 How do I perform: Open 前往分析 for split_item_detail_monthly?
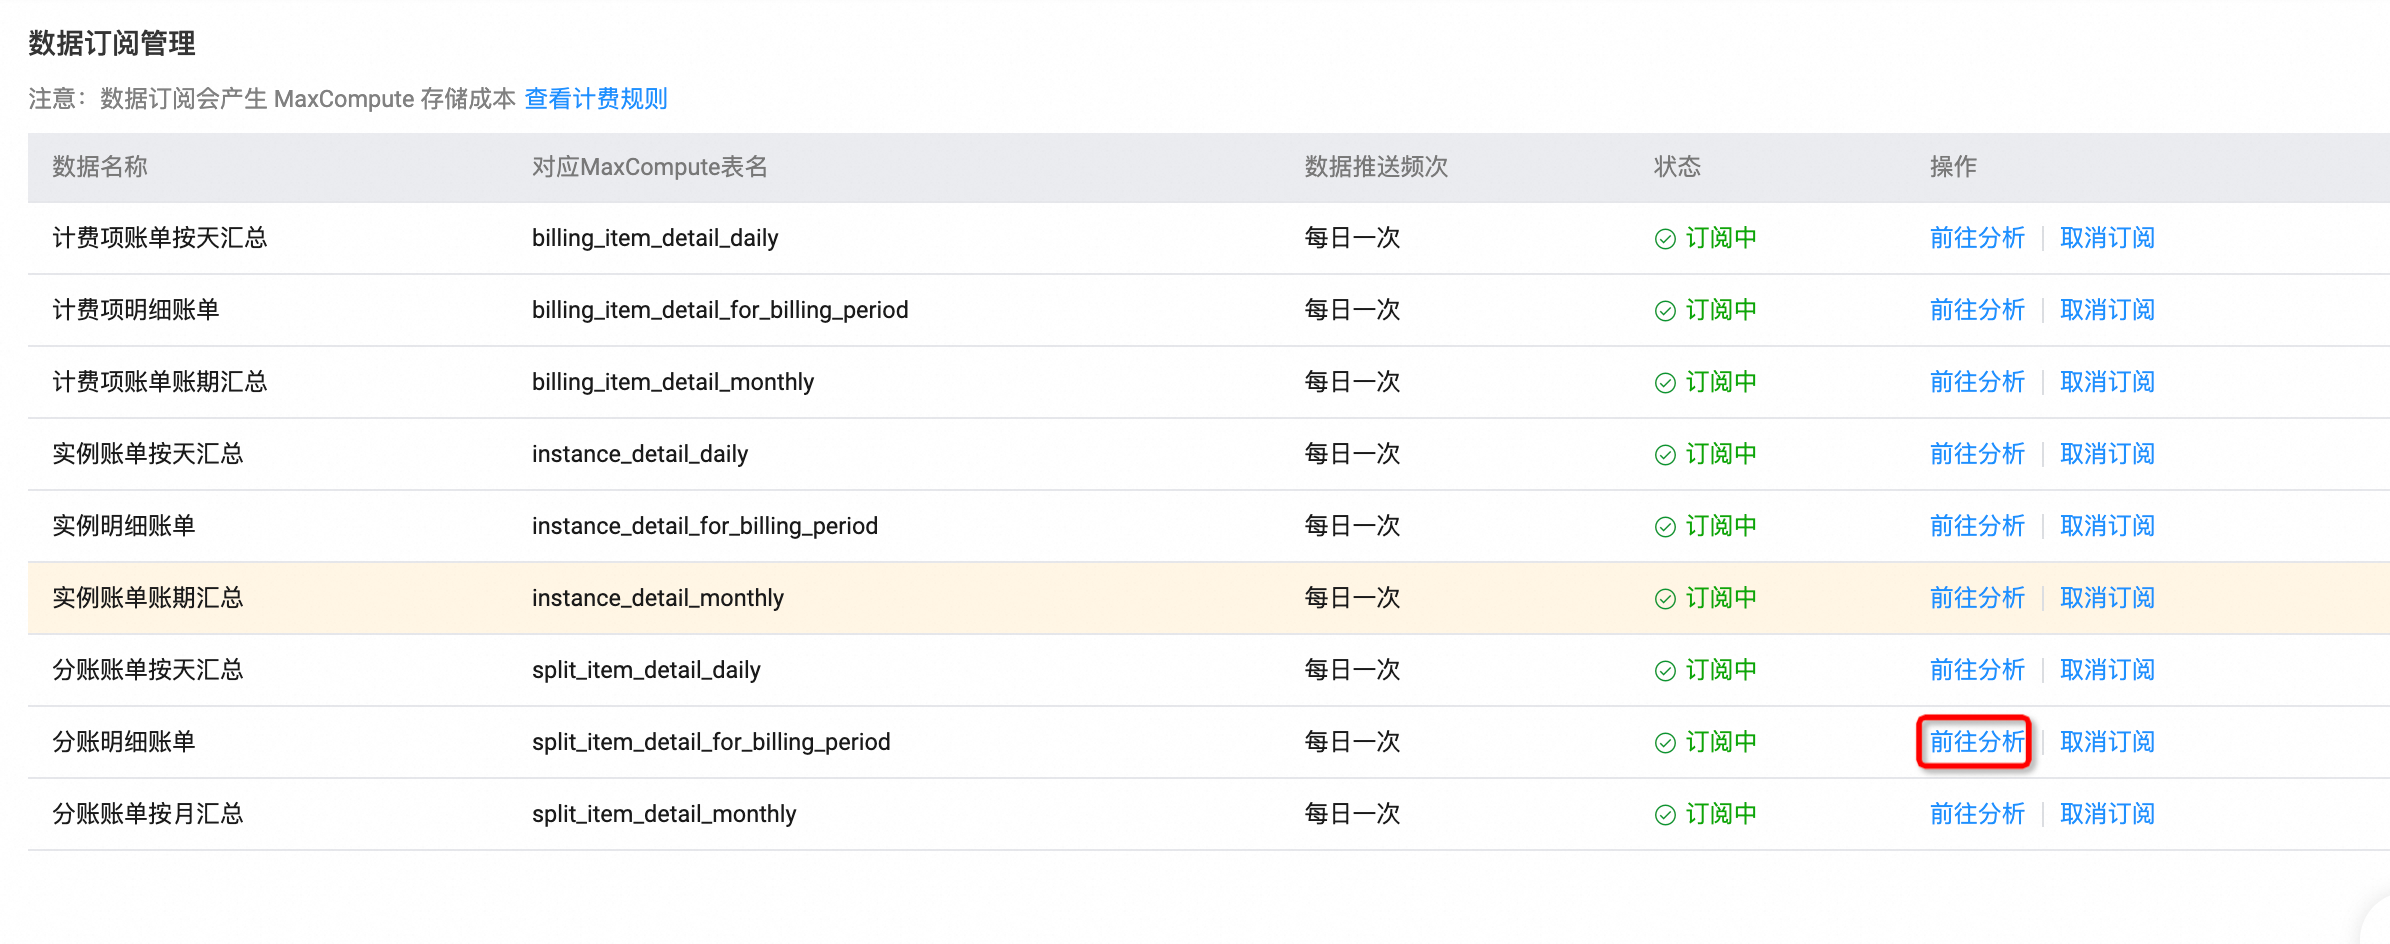(1976, 814)
